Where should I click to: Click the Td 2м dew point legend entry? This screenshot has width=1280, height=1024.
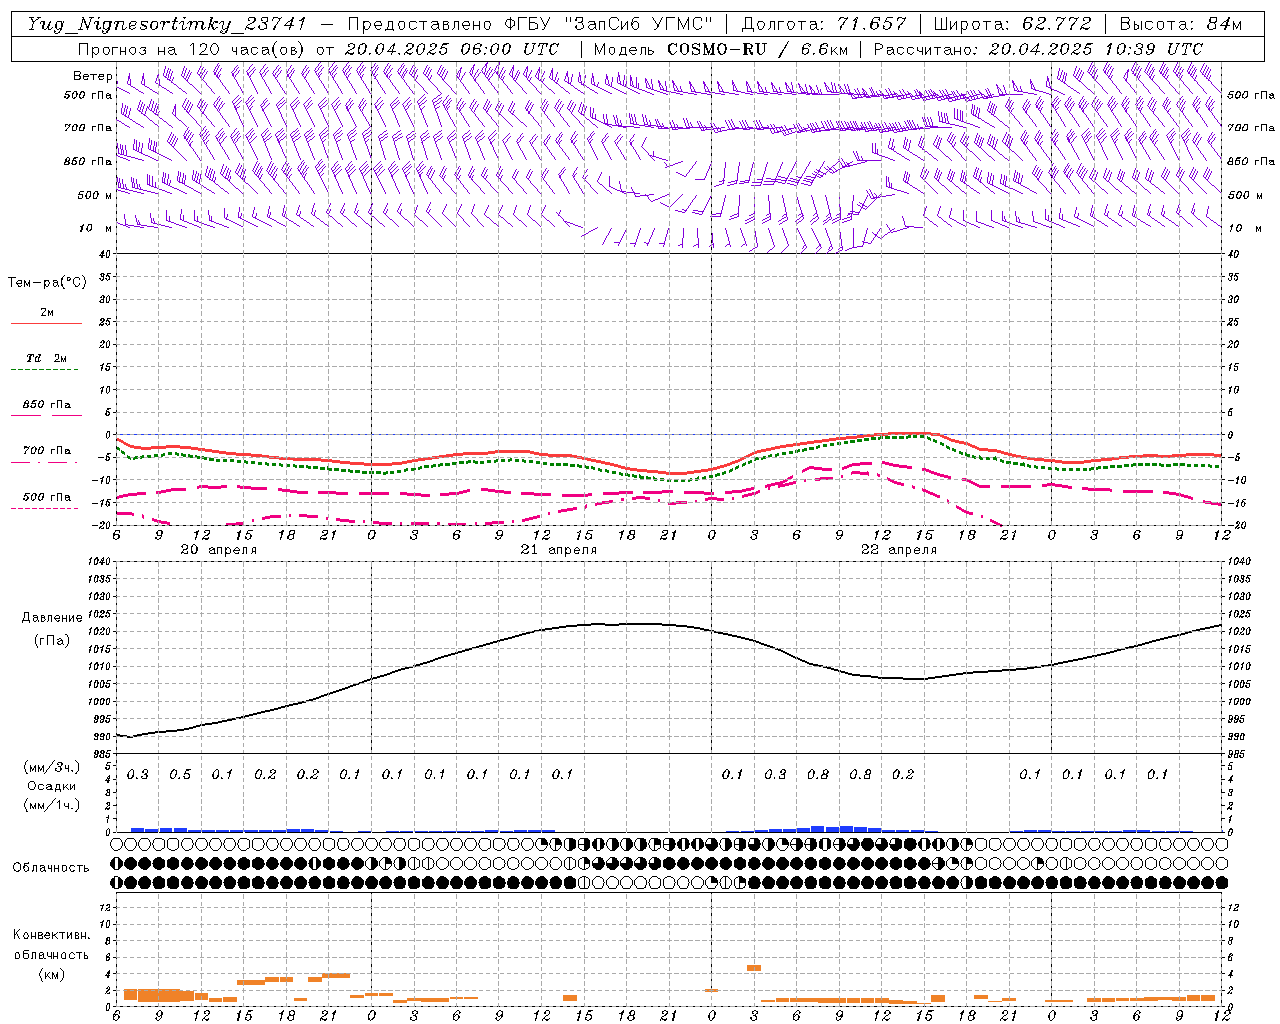(x=46, y=358)
